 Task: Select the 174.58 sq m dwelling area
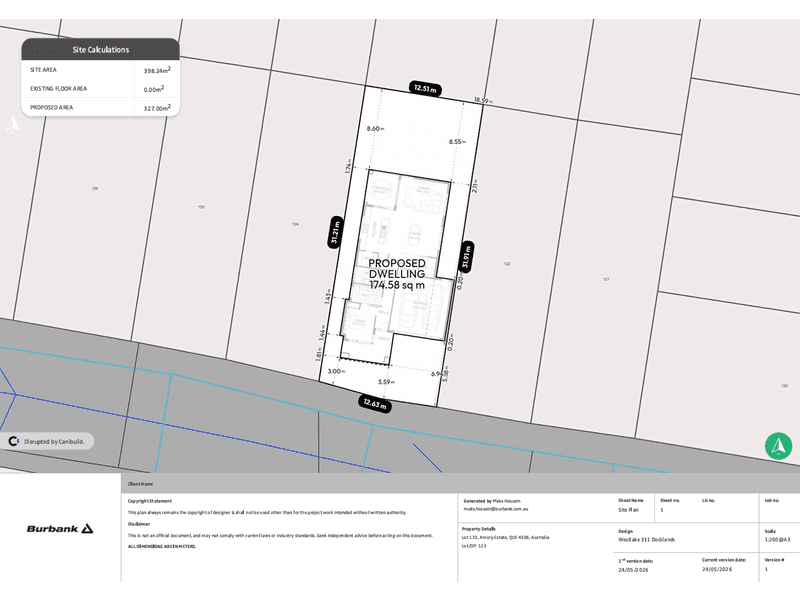(397, 285)
